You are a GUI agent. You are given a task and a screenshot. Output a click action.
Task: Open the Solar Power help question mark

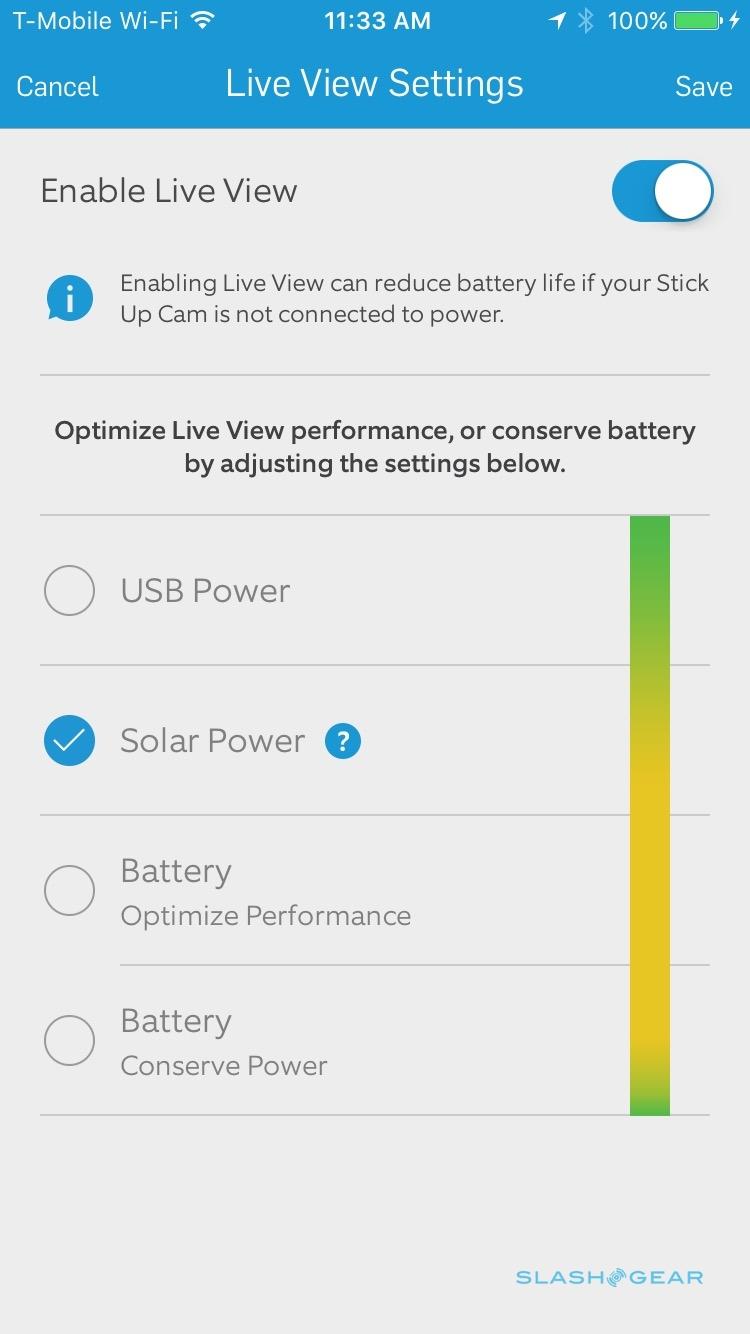click(342, 741)
